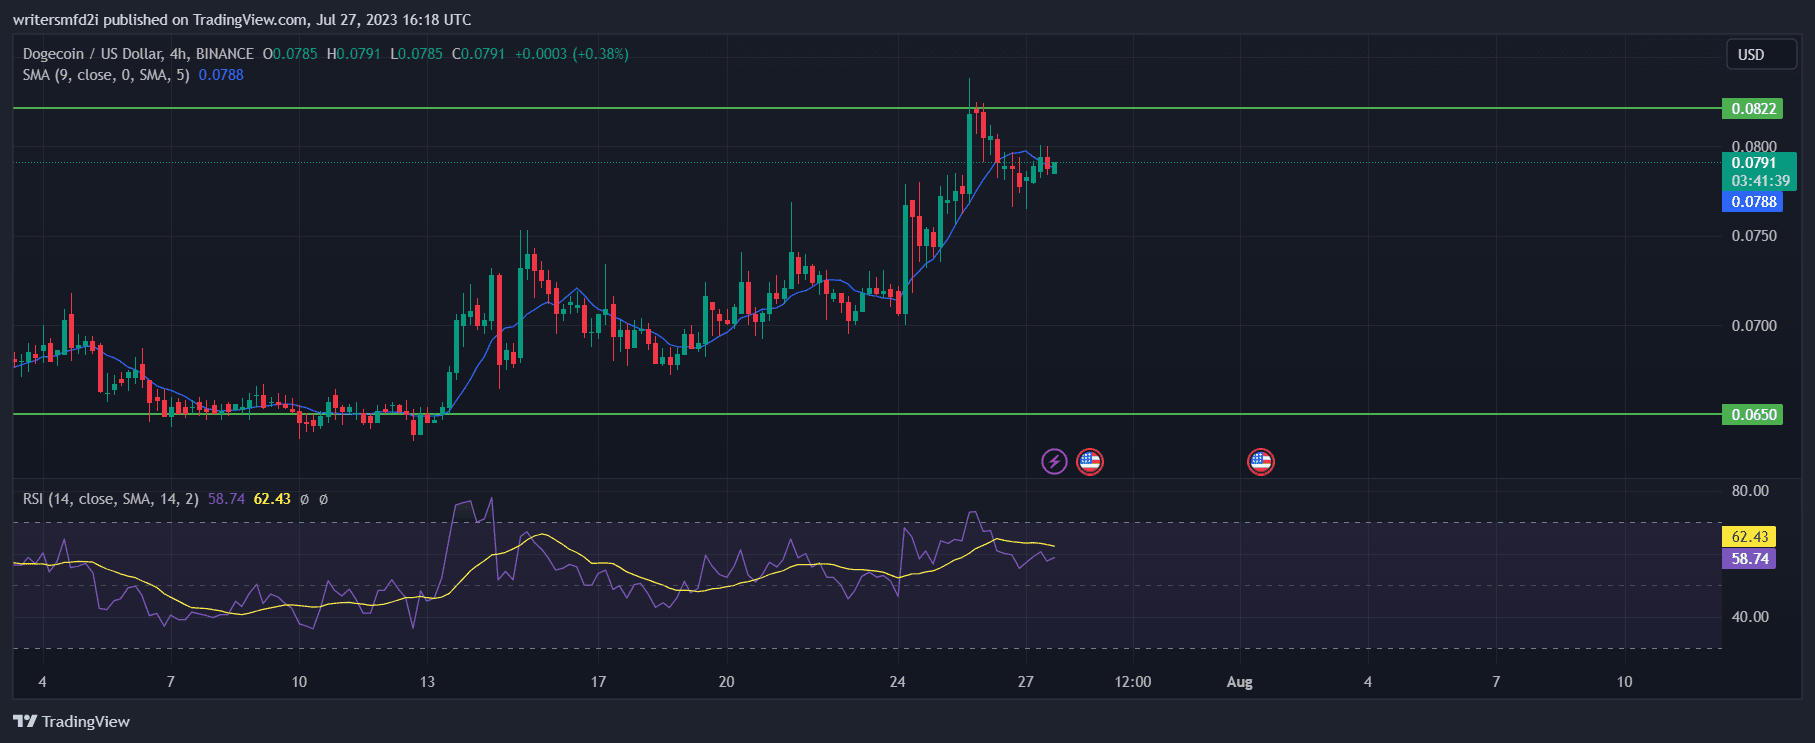Click the US flag icon beside lightning icon

click(x=1089, y=461)
